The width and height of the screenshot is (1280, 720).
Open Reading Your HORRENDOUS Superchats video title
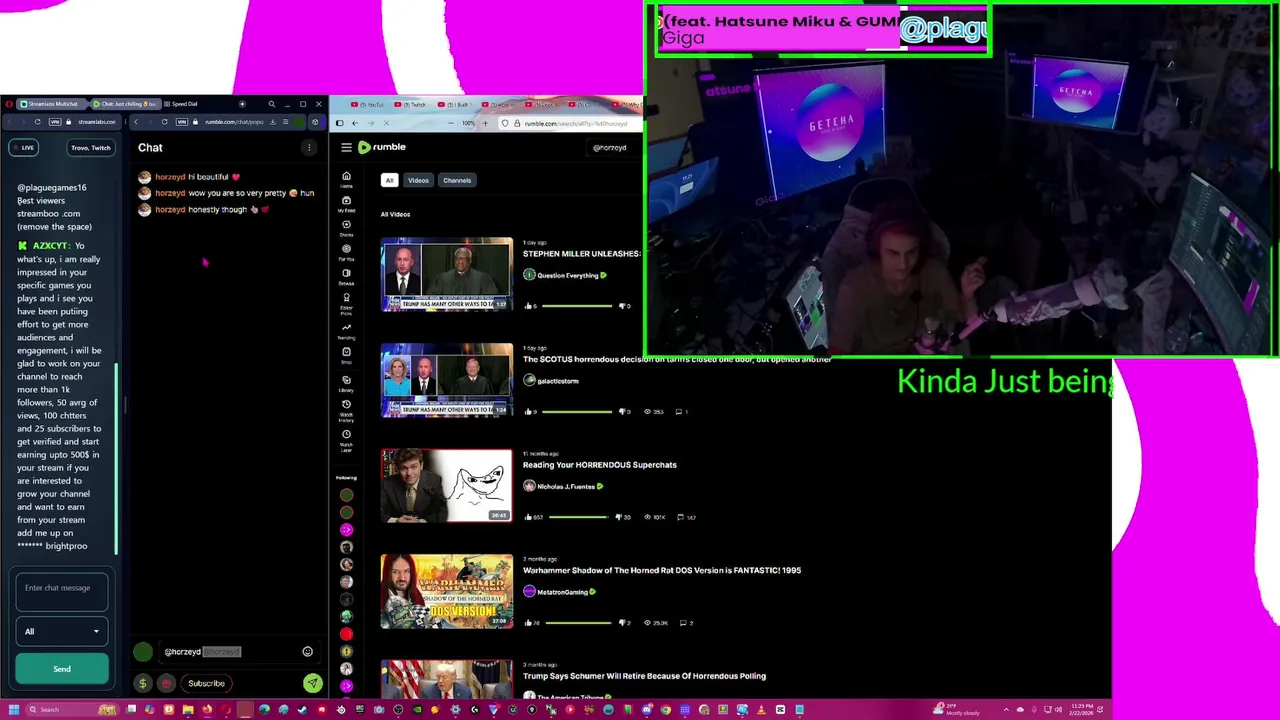point(600,465)
